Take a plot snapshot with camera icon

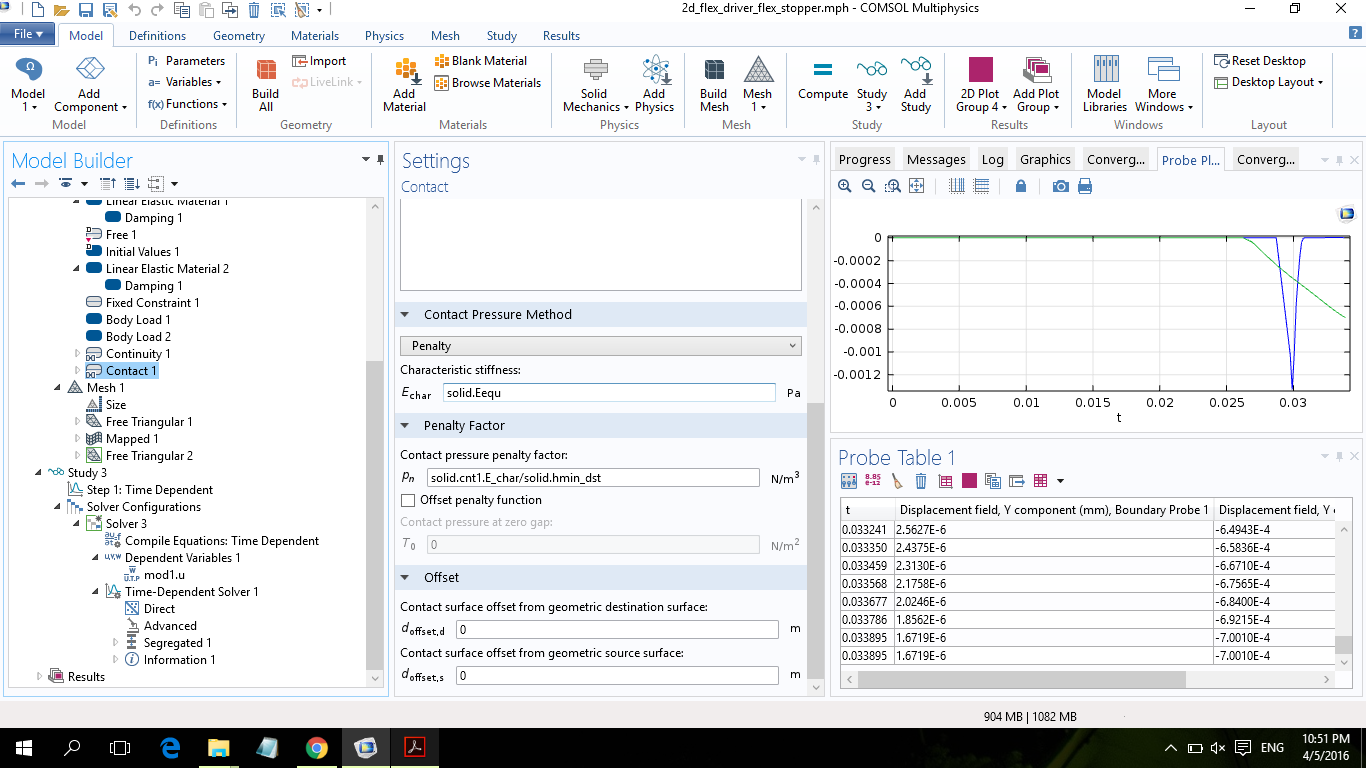1060,186
